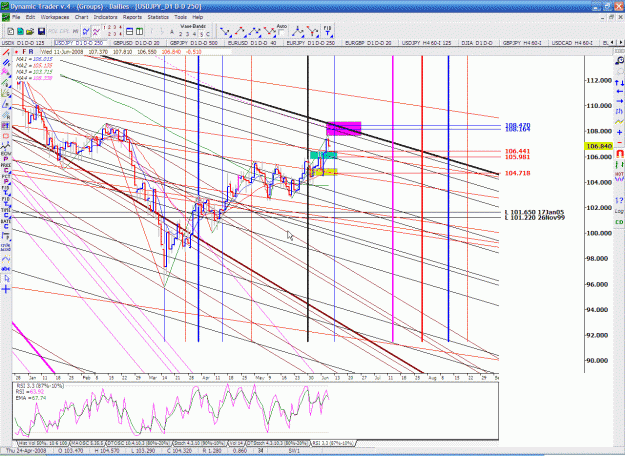
Task: Switch to USDCAD H4 60-I chart tab
Action: (570, 43)
